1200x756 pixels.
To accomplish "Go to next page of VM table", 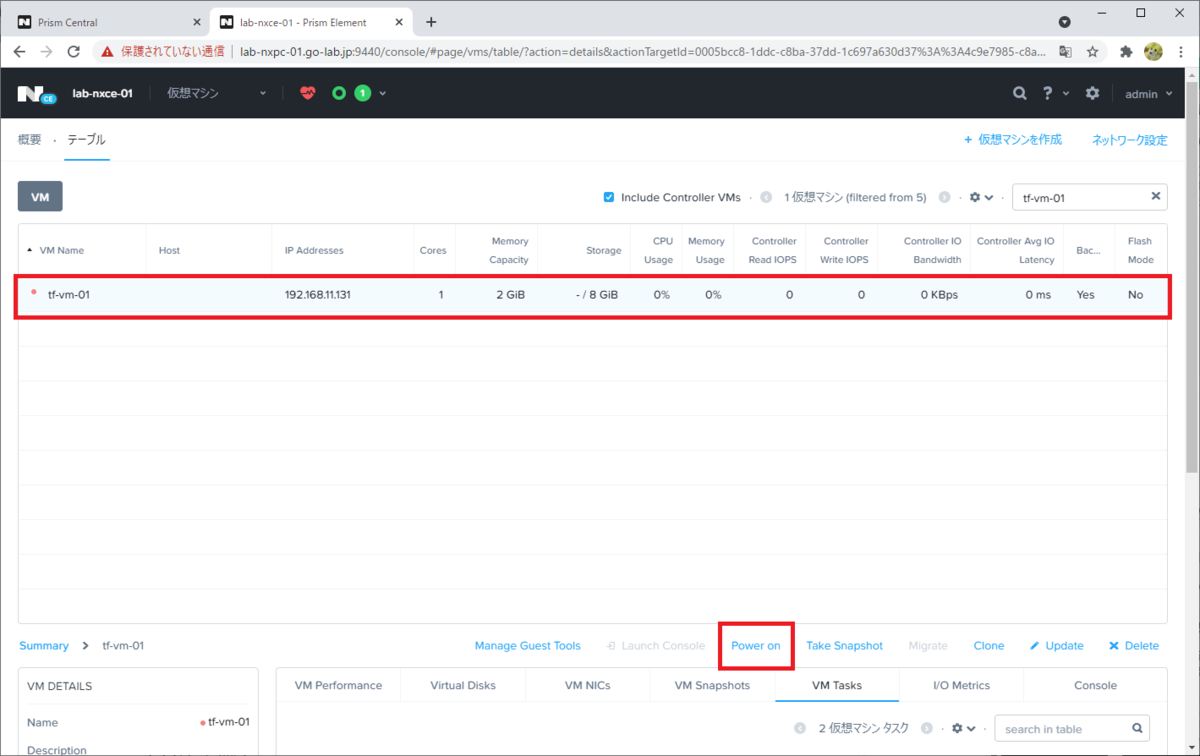I will click(x=944, y=197).
